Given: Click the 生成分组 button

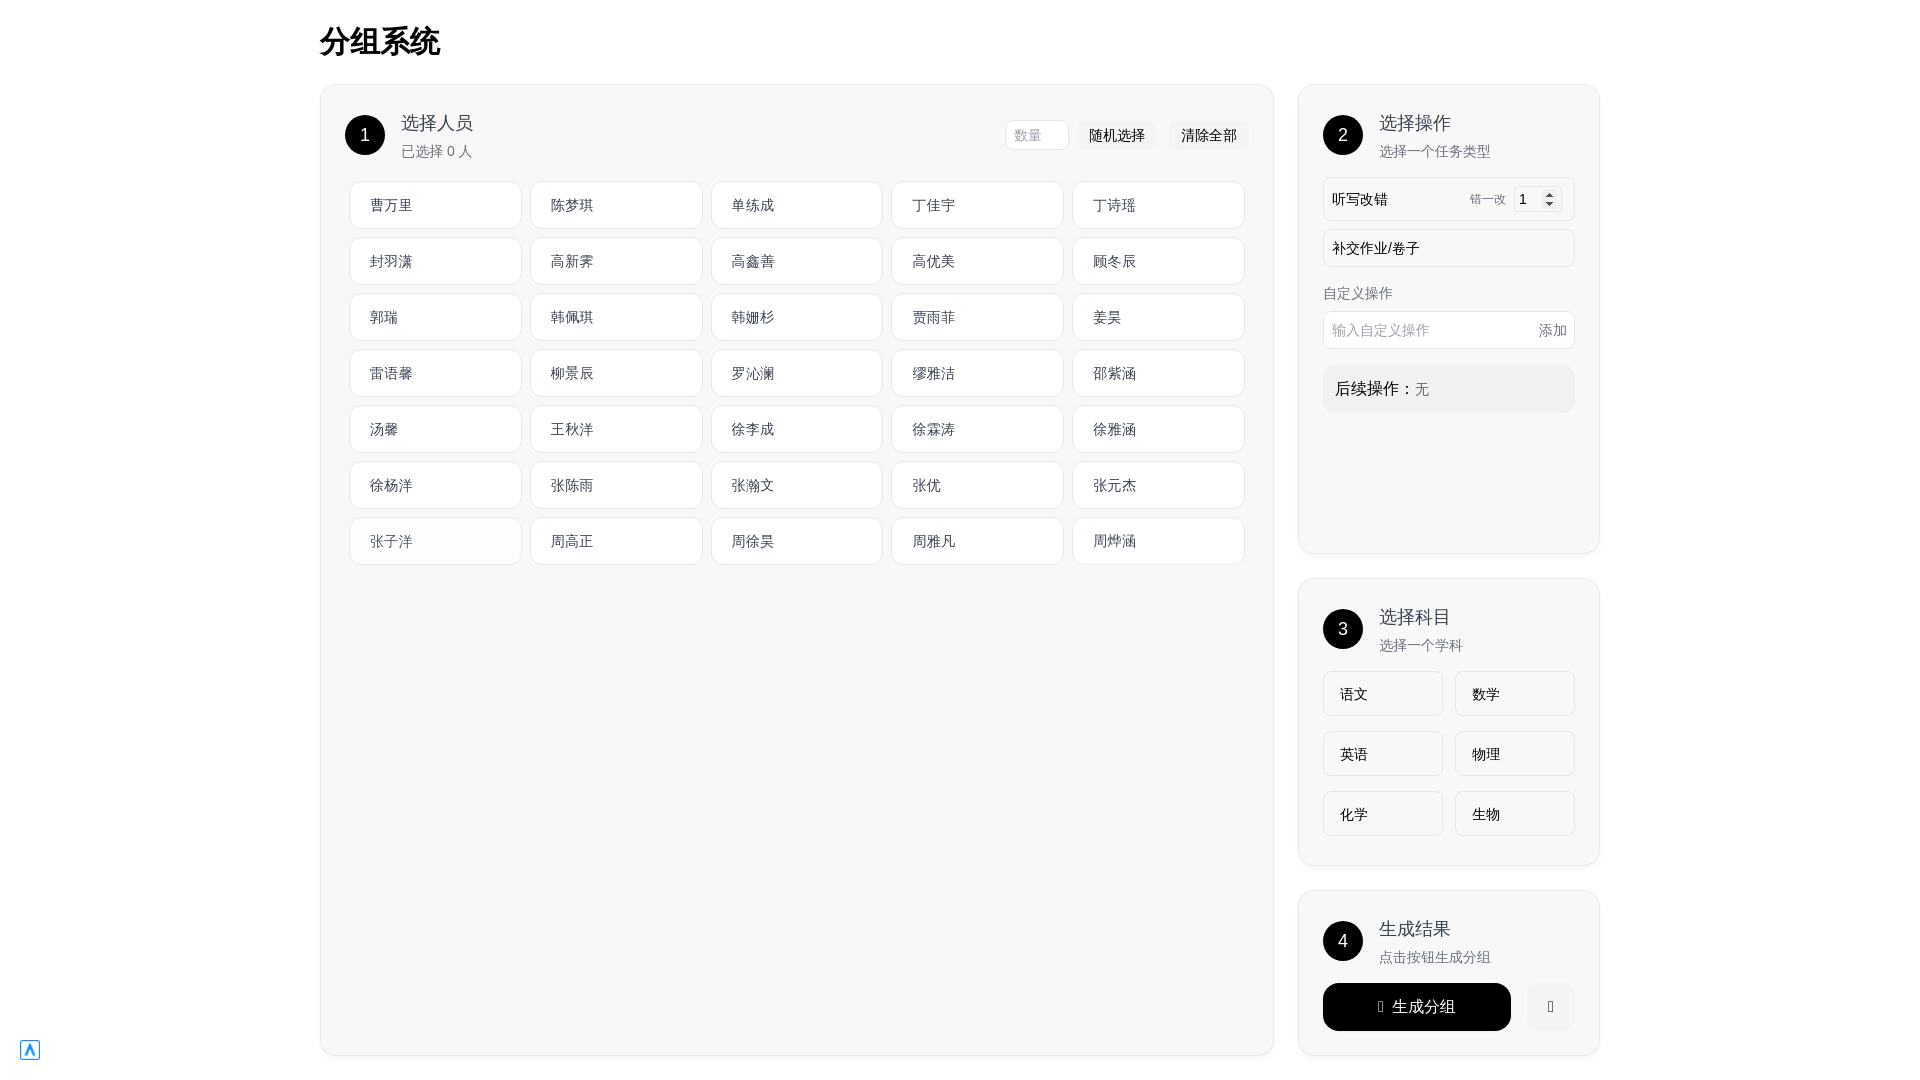Looking at the screenshot, I should coord(1416,1007).
